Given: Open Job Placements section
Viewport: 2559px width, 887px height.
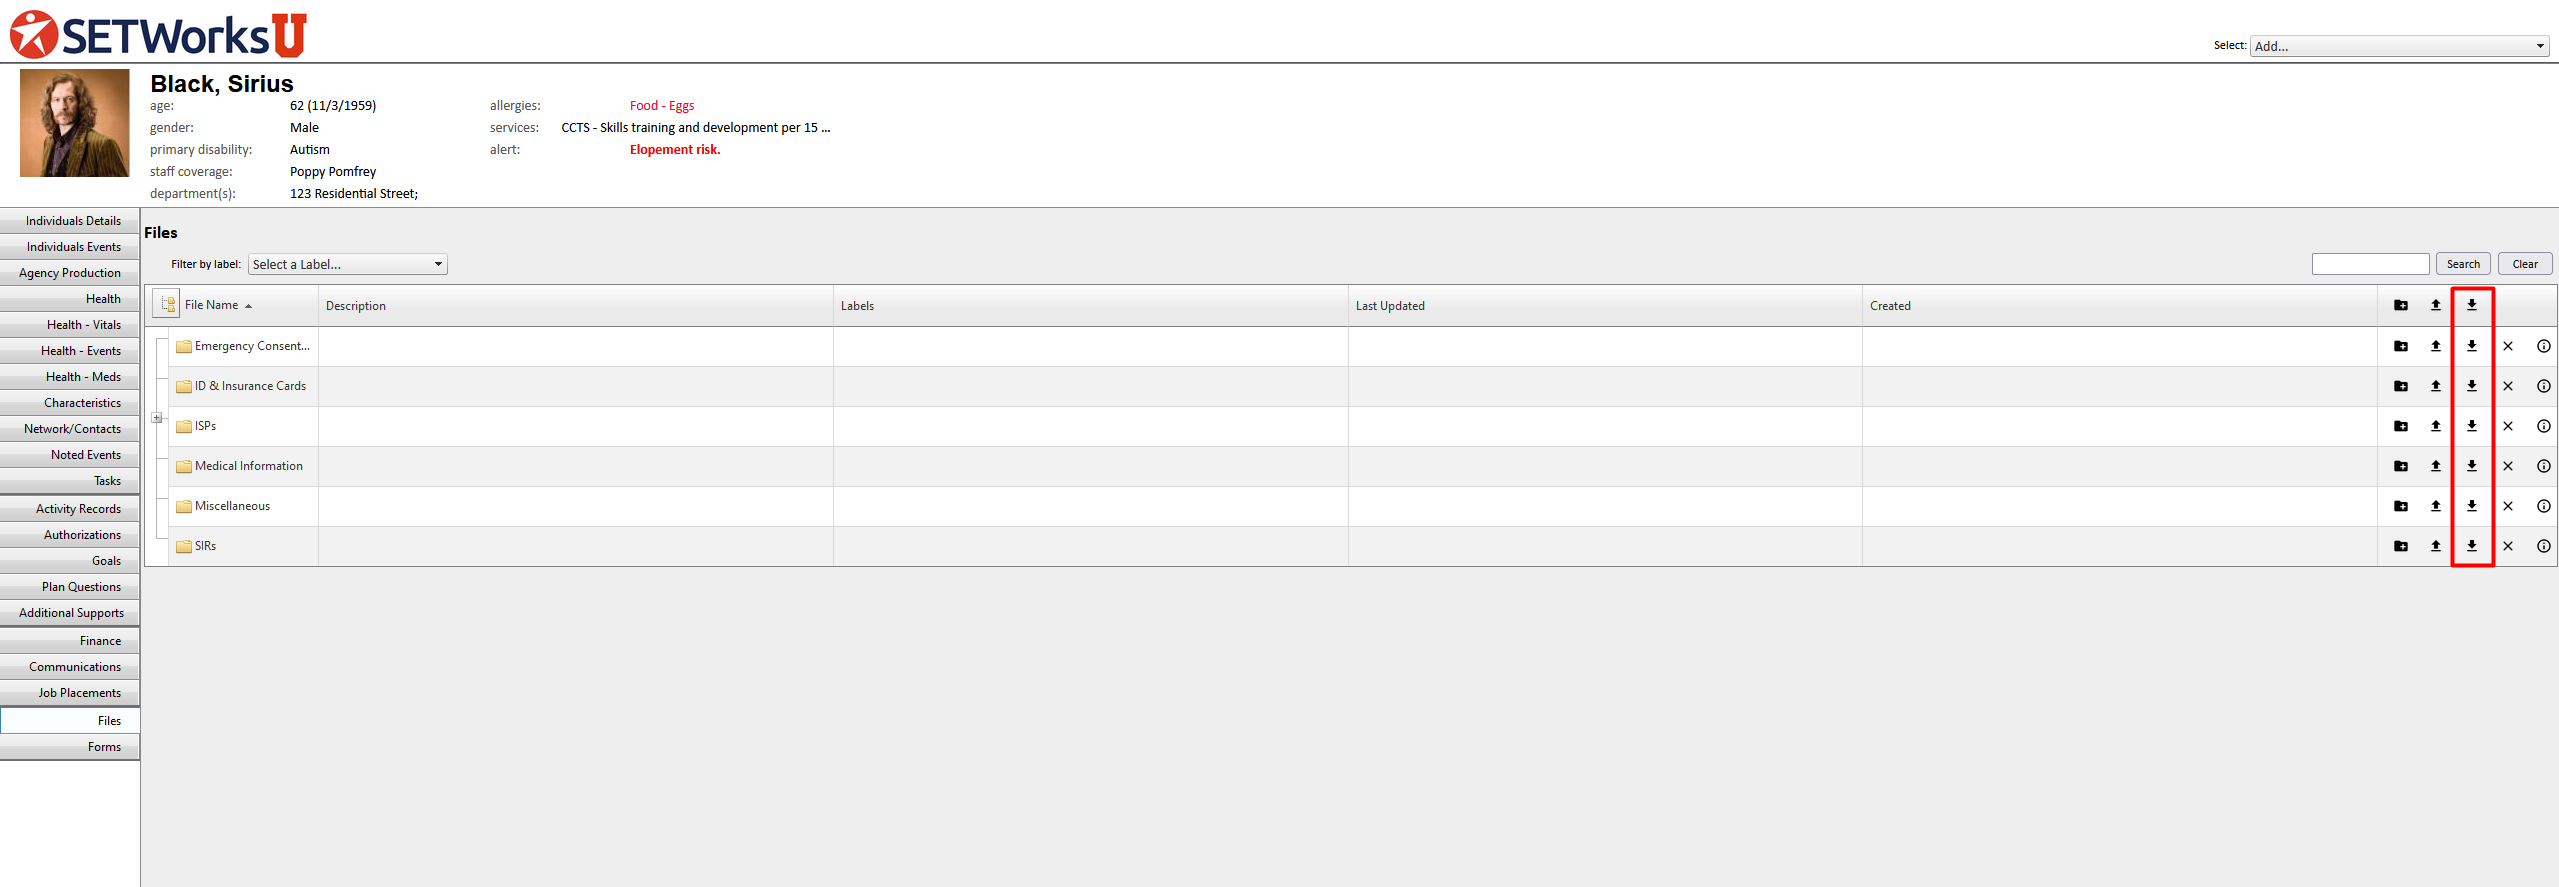Looking at the screenshot, I should point(70,693).
